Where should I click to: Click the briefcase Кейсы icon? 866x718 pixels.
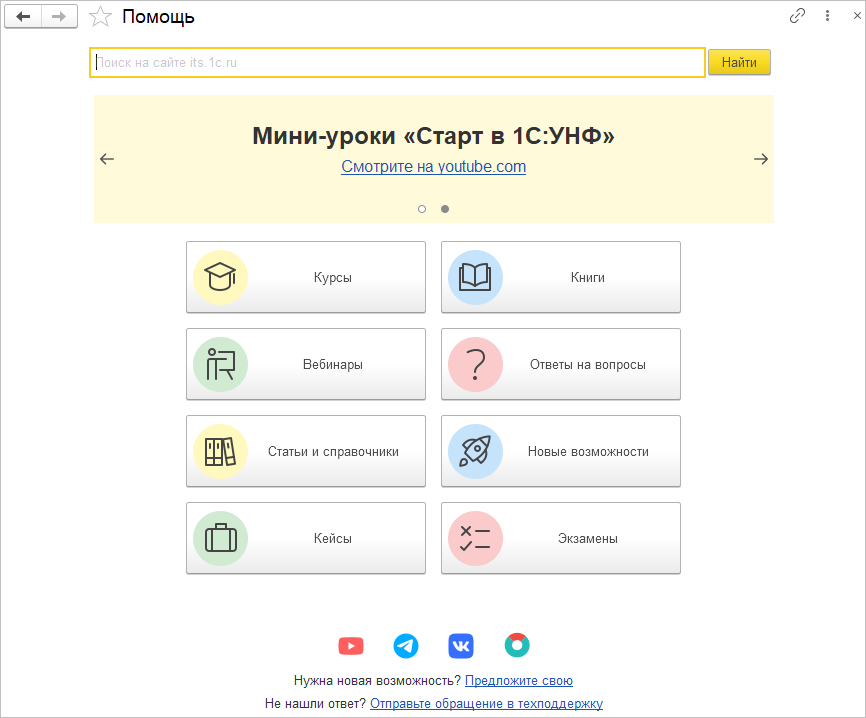click(220, 538)
